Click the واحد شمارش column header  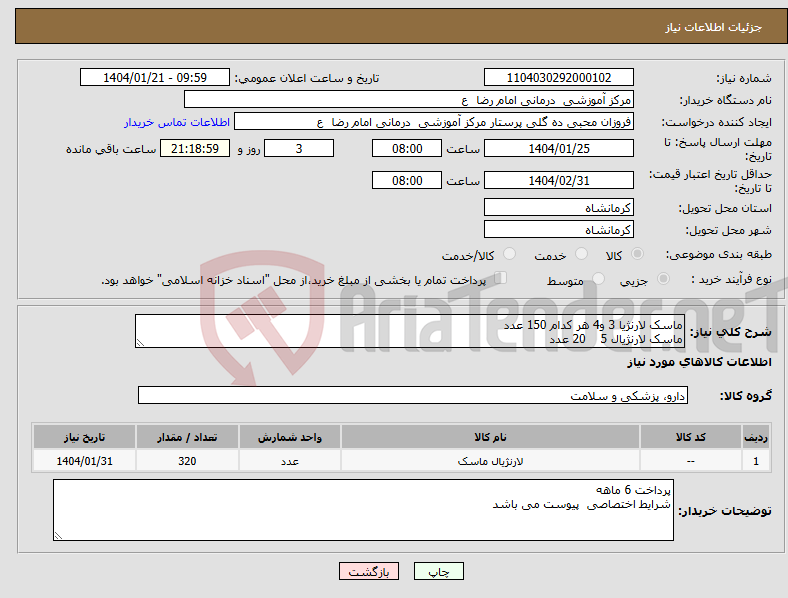[x=290, y=437]
